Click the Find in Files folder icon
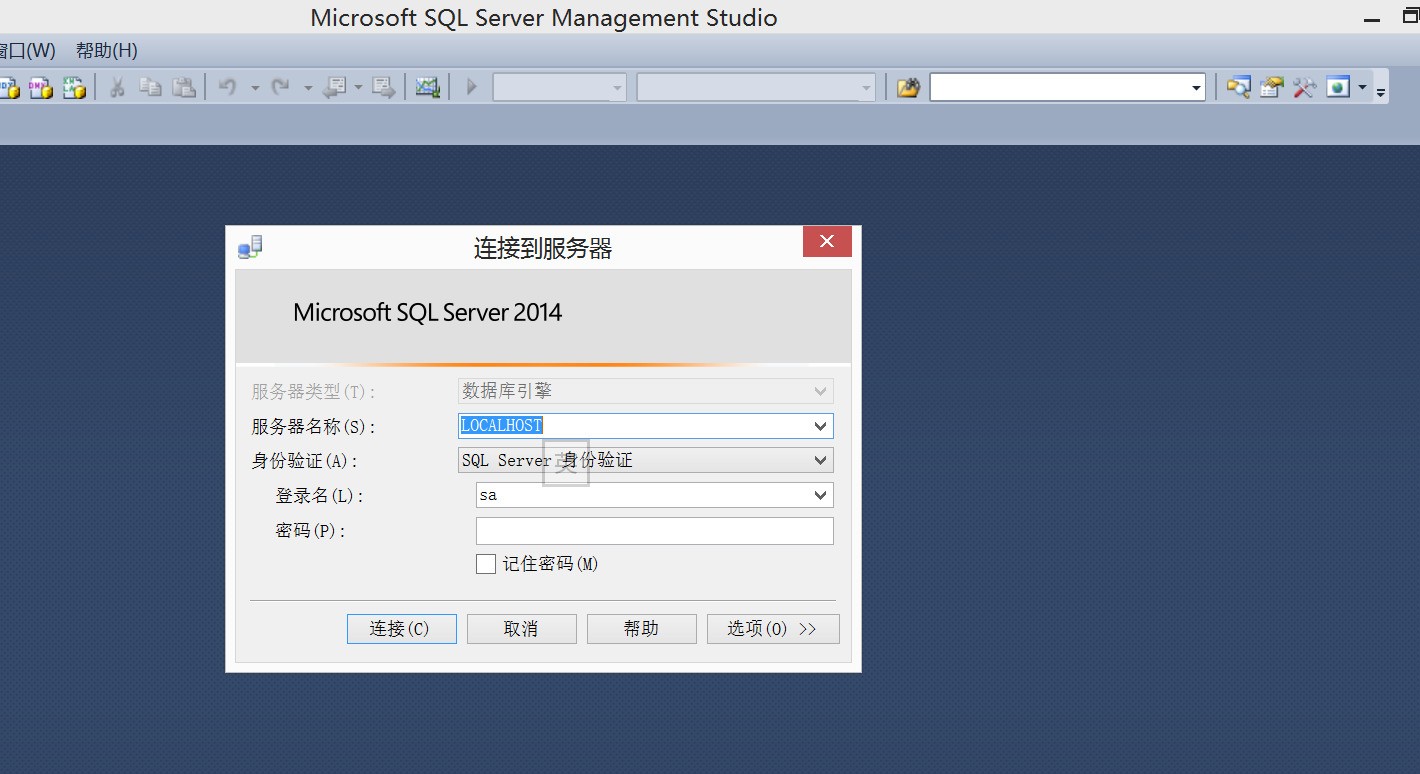 tap(908, 88)
